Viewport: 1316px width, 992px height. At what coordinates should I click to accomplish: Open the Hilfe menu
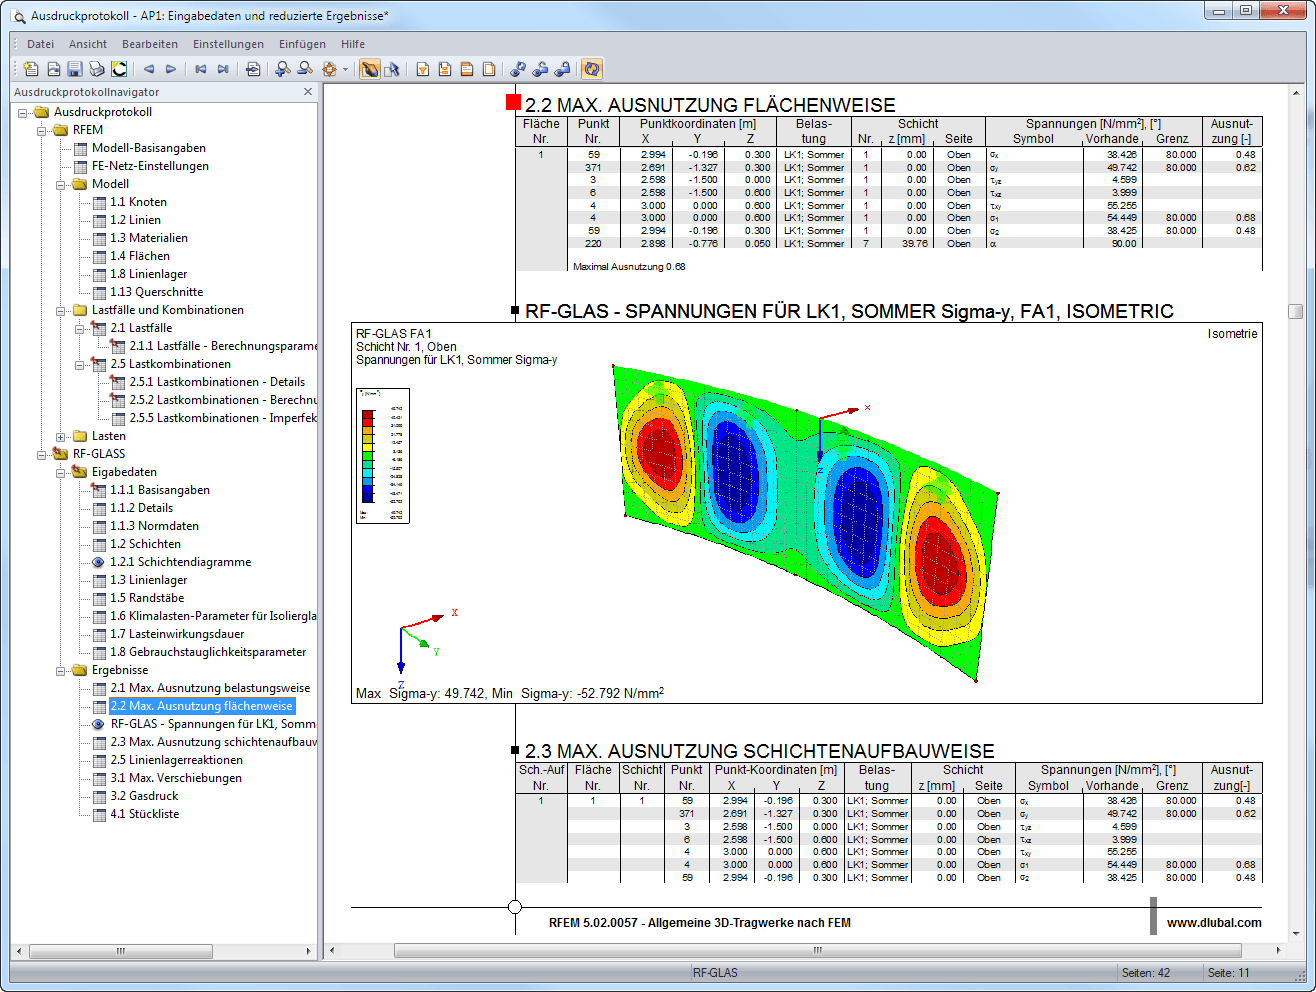click(353, 44)
